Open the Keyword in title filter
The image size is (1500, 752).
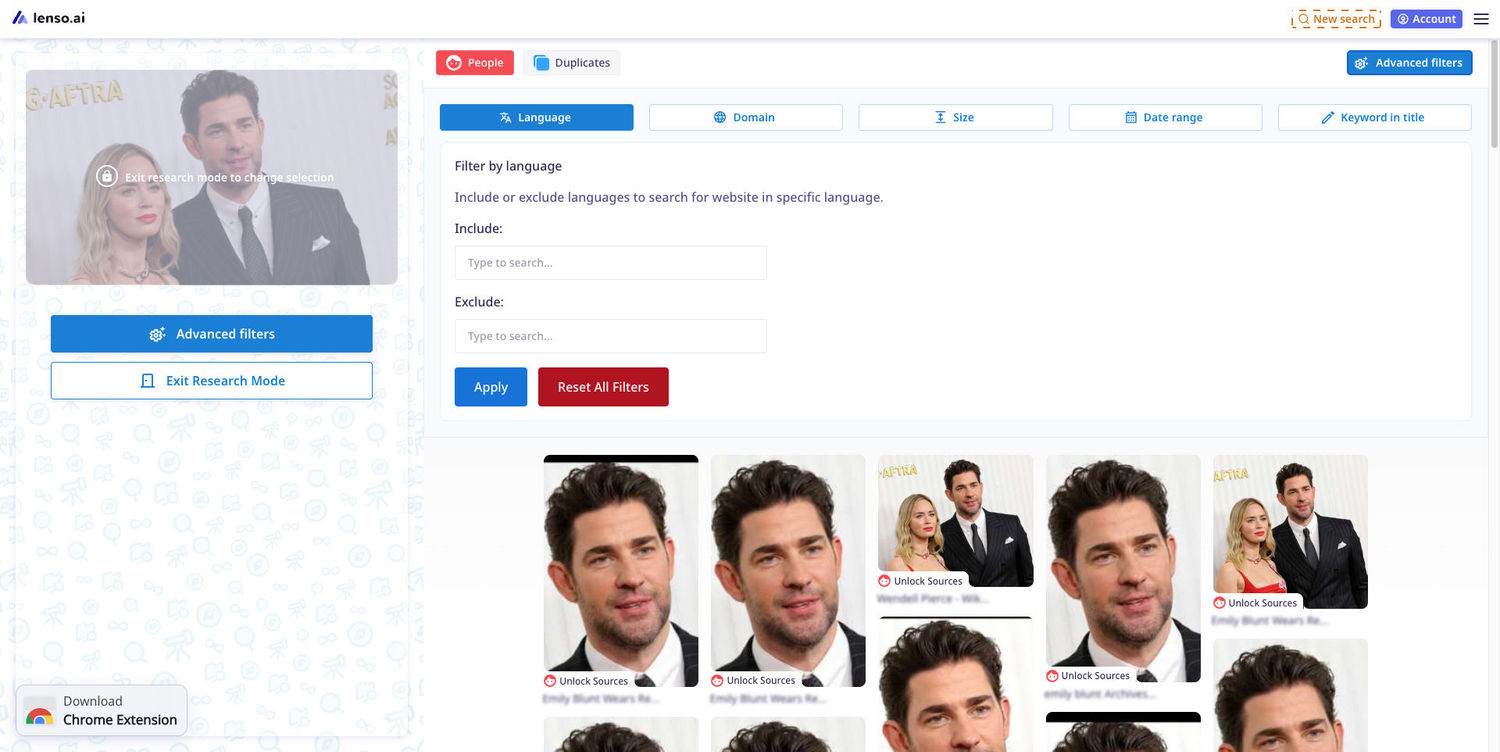pyautogui.click(x=1374, y=117)
